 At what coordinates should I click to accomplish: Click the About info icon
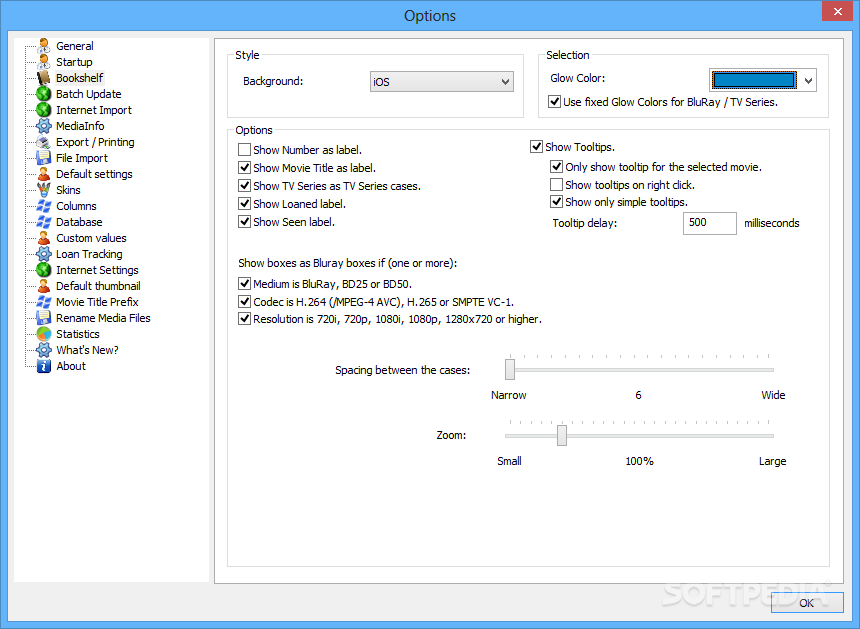tap(44, 366)
